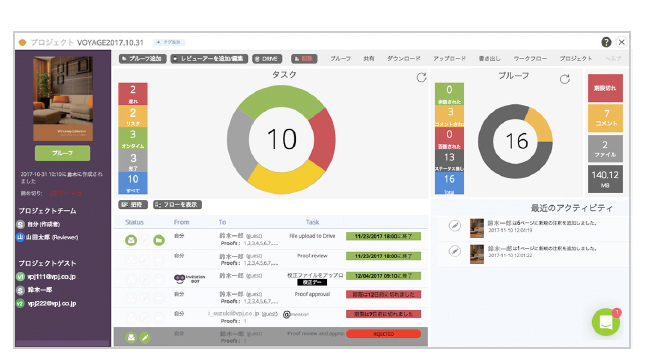Screen dimensions: 646x360
Task: Click pencil icon beside 1-page annotation activity
Action: coord(454,251)
